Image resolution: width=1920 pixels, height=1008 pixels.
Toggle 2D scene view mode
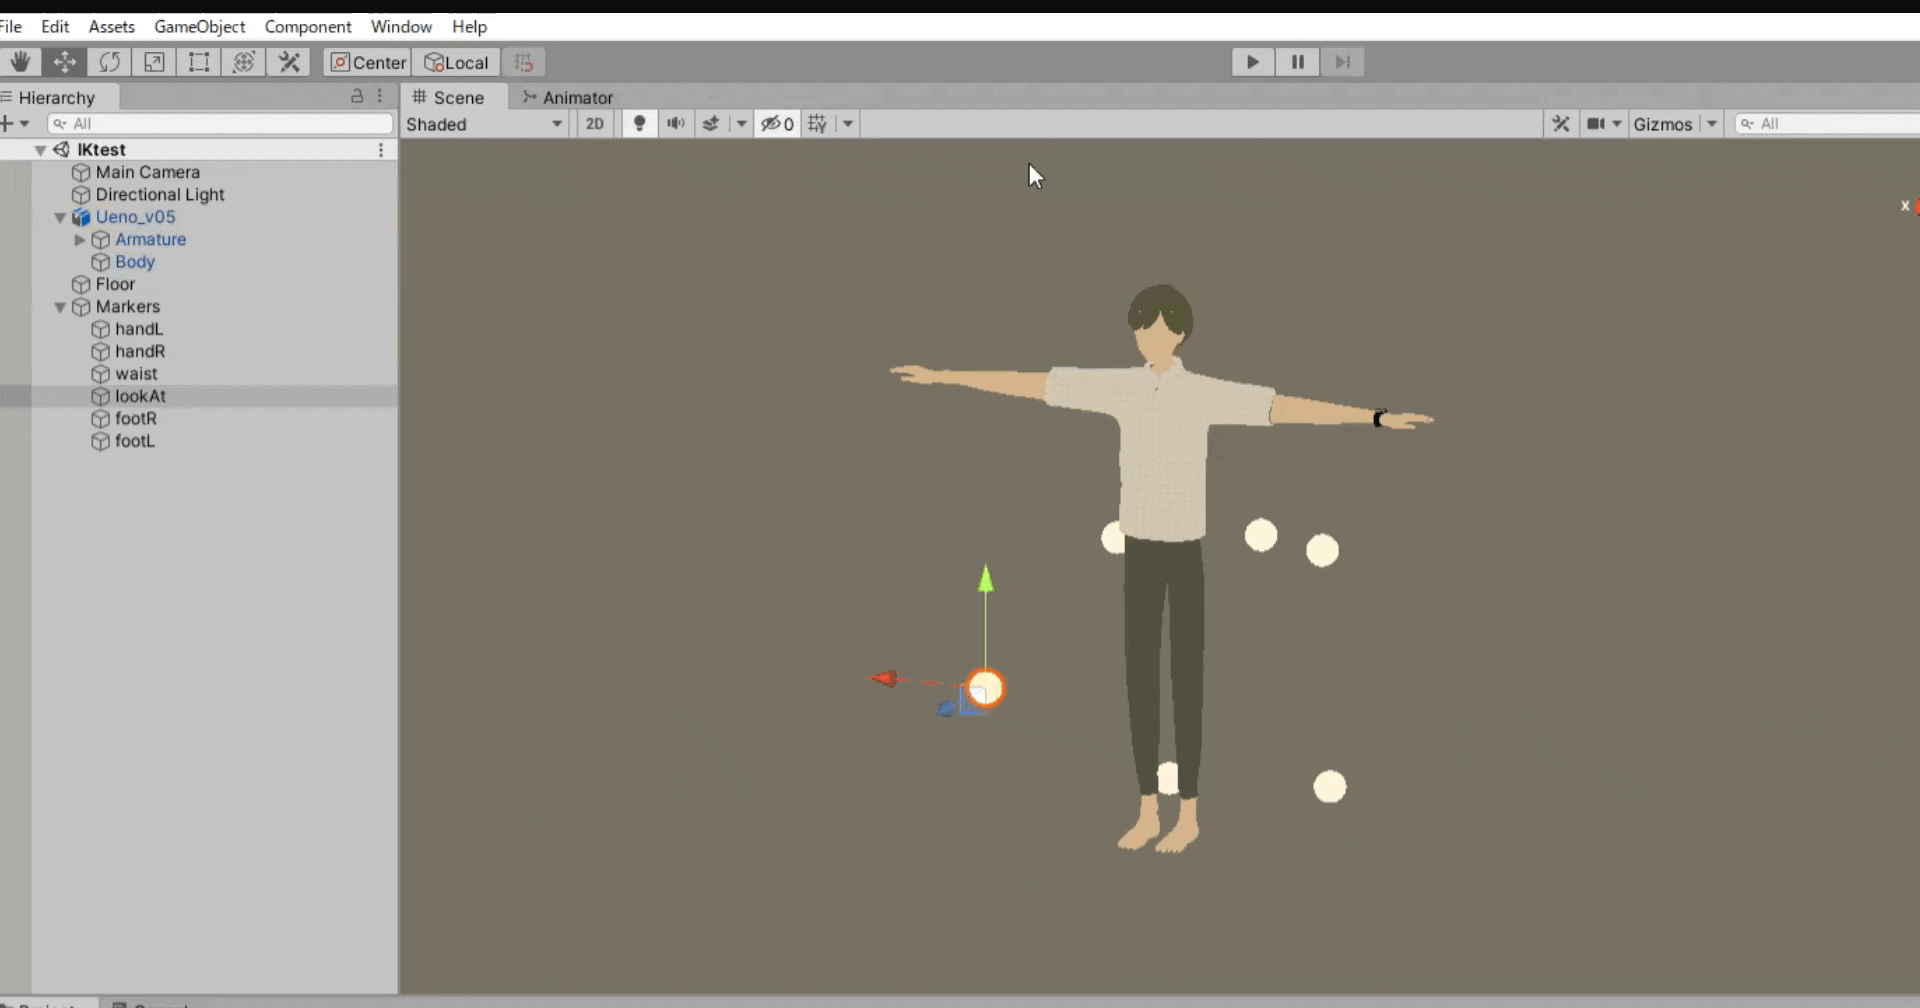pyautogui.click(x=595, y=124)
